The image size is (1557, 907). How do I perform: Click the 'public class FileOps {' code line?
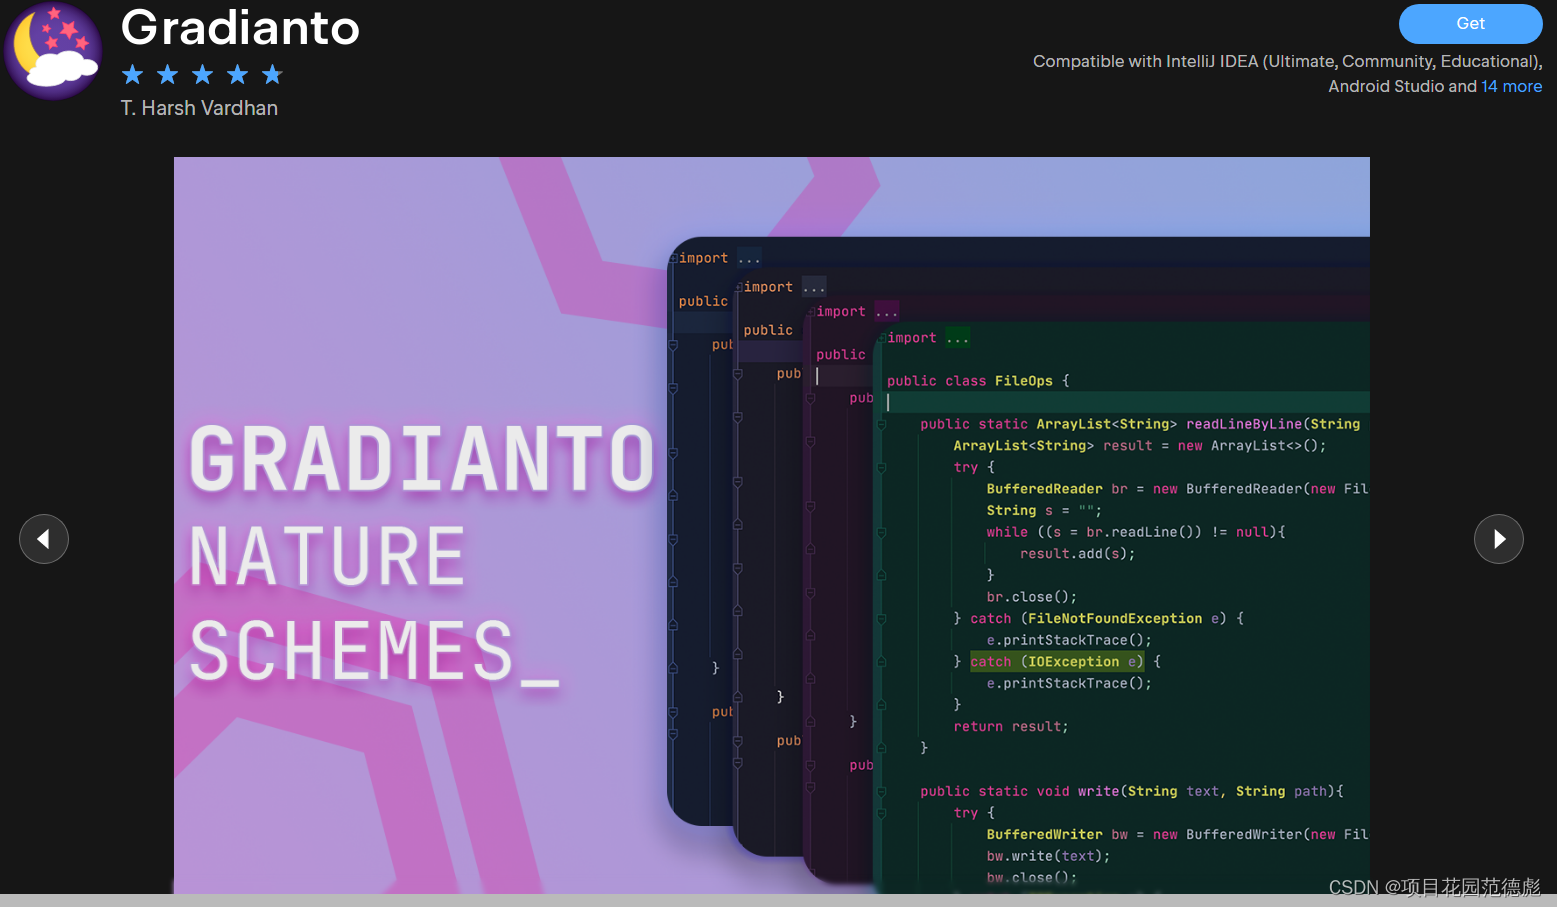click(978, 381)
